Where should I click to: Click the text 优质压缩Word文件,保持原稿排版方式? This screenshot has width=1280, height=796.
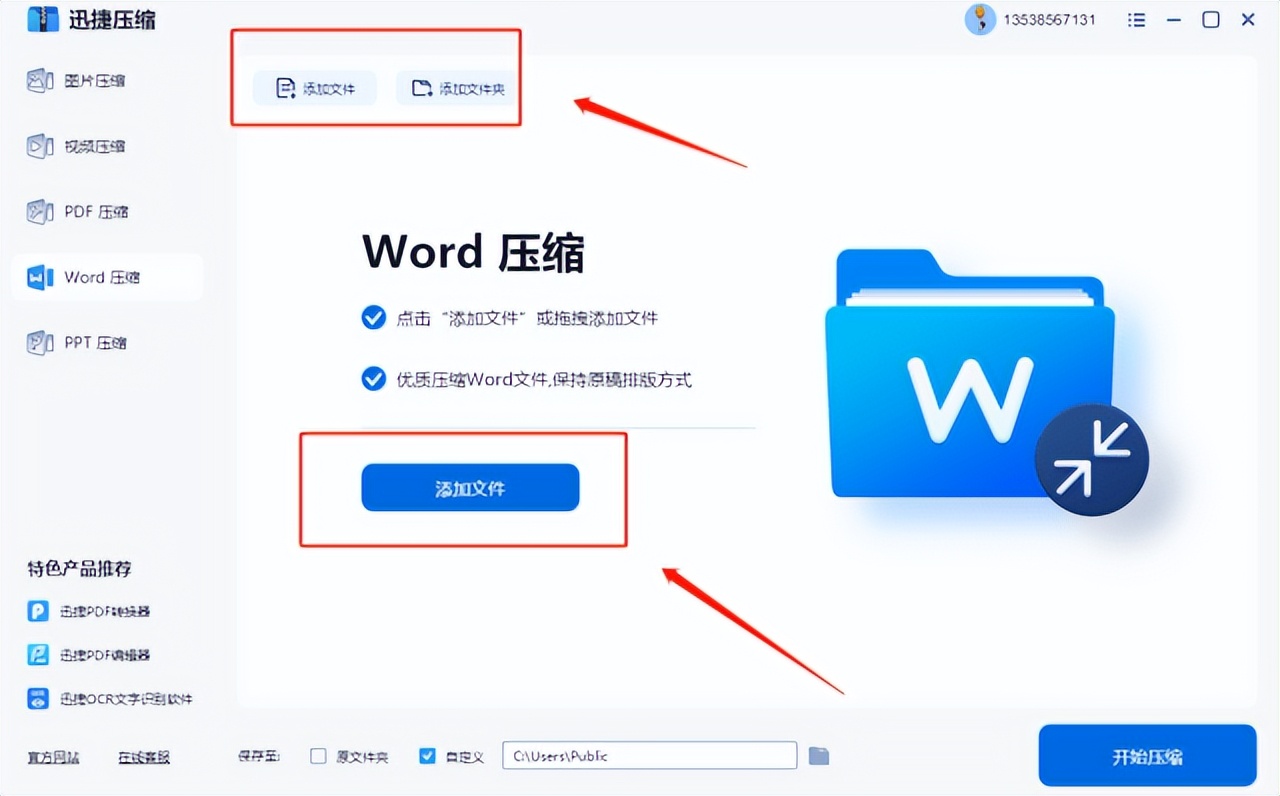click(544, 380)
